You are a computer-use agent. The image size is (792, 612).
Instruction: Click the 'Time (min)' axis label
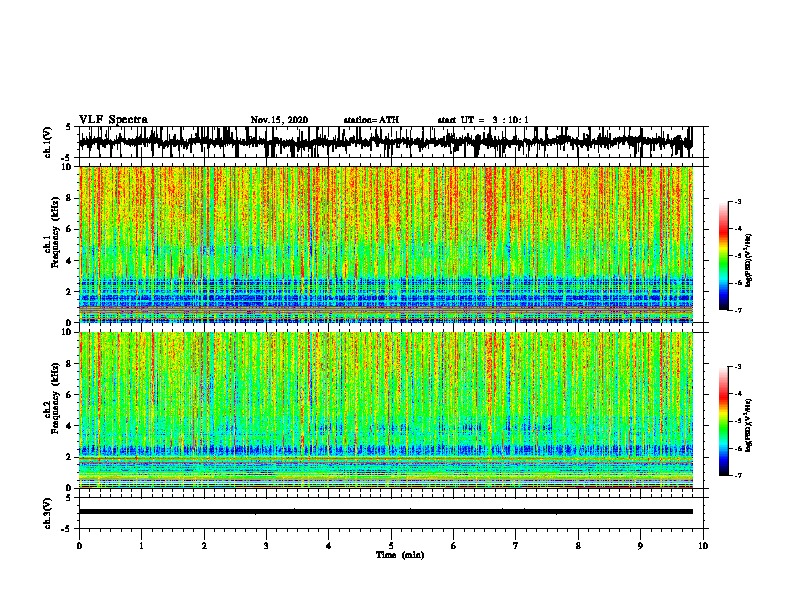pos(400,555)
